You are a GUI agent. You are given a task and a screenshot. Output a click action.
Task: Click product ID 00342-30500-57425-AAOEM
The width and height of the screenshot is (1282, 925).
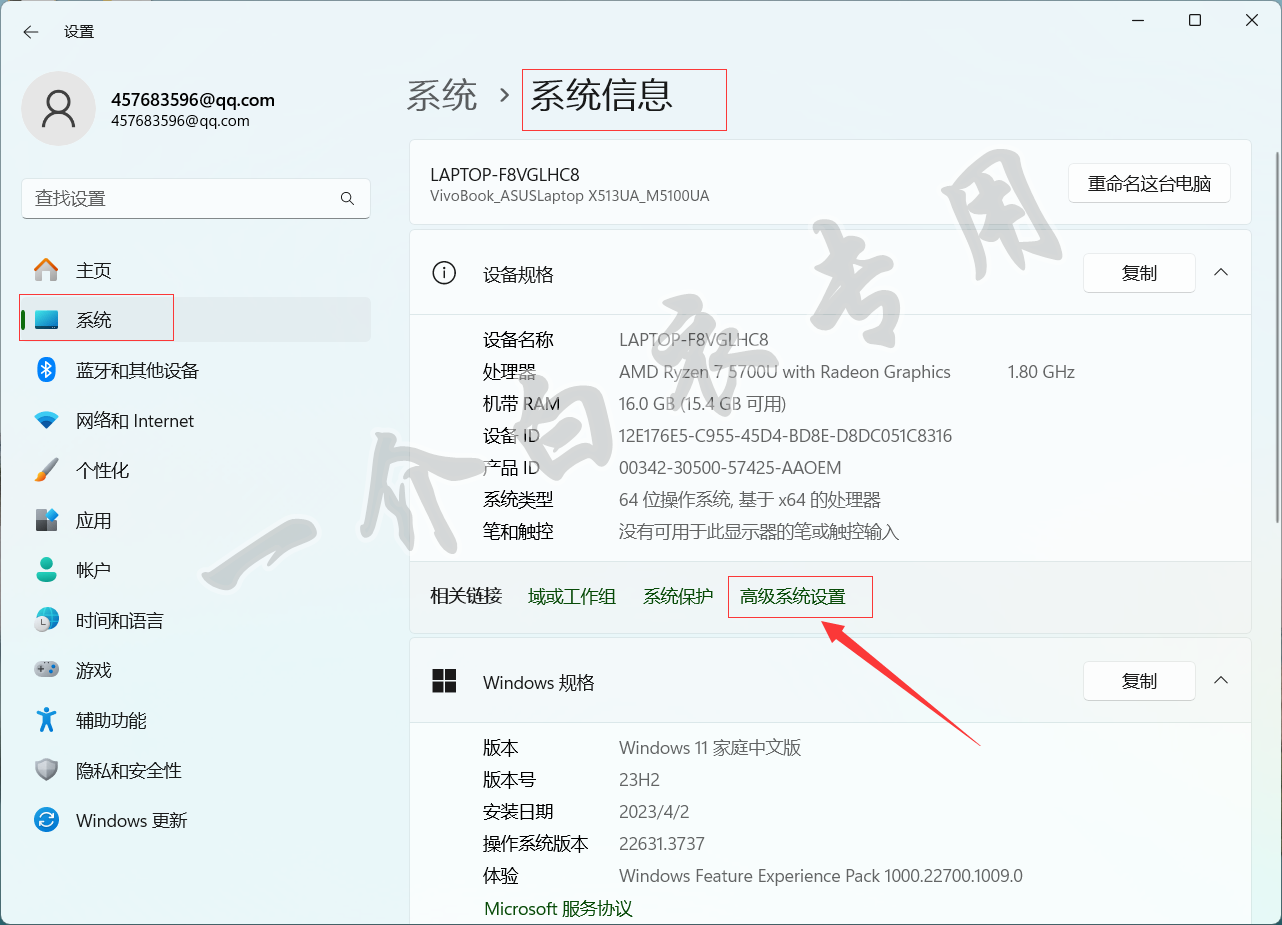(730, 468)
